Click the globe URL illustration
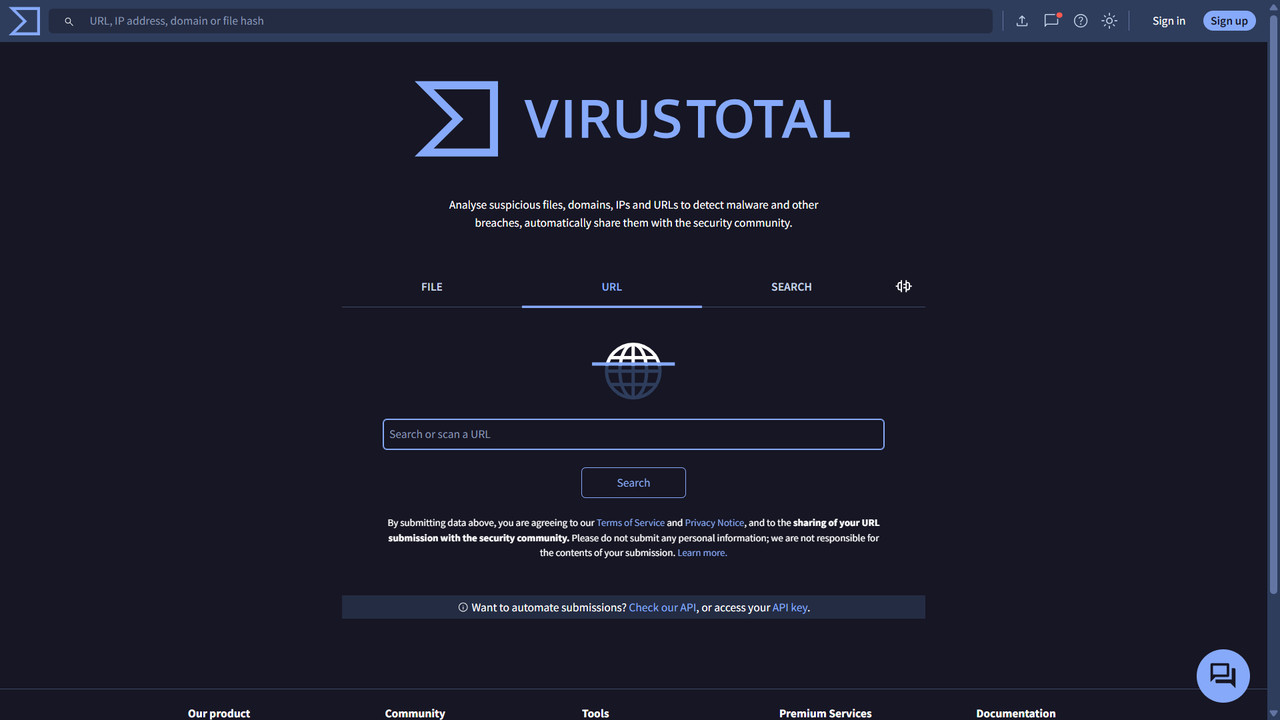Viewport: 1280px width, 720px height. [x=633, y=370]
